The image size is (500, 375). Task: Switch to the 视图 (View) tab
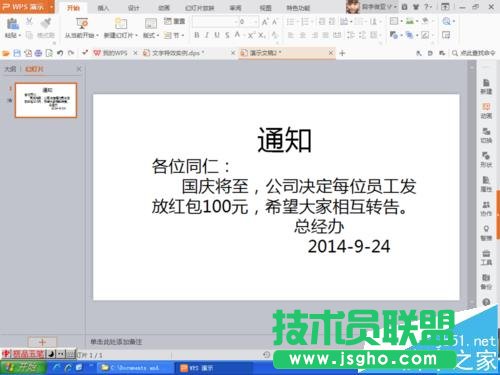(x=265, y=8)
